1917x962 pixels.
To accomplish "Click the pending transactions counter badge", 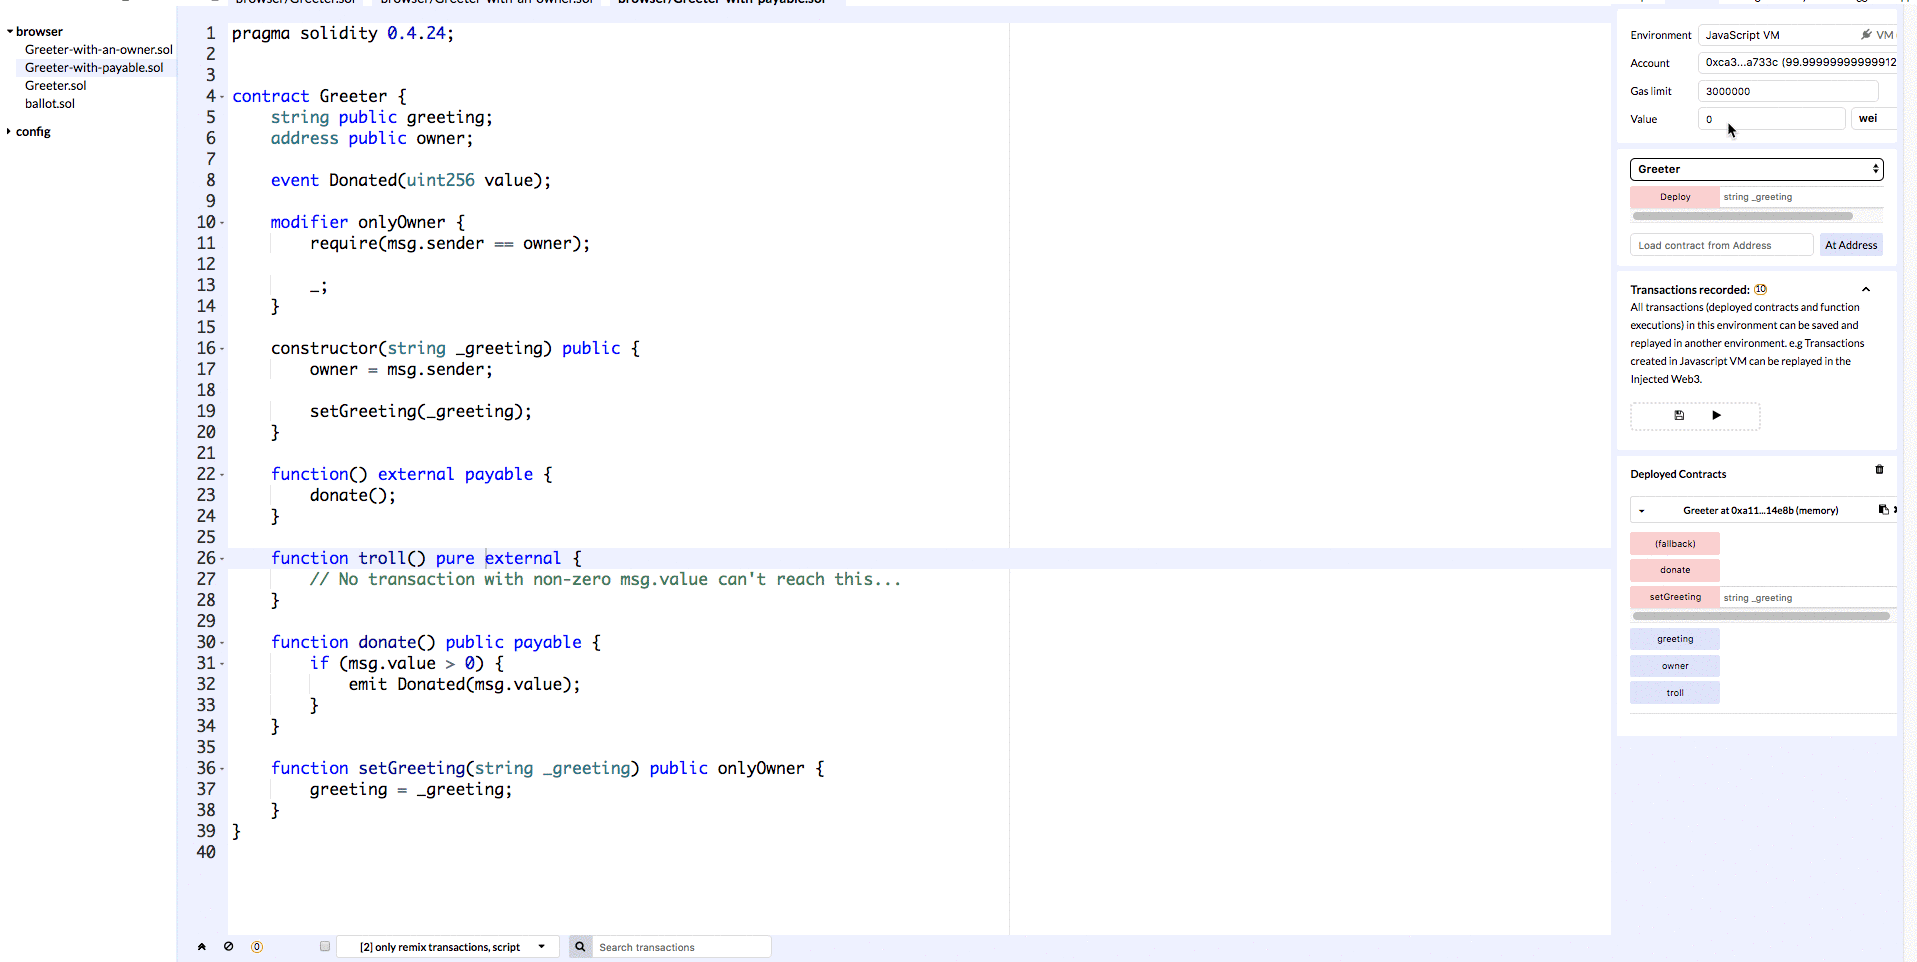I will click(257, 947).
